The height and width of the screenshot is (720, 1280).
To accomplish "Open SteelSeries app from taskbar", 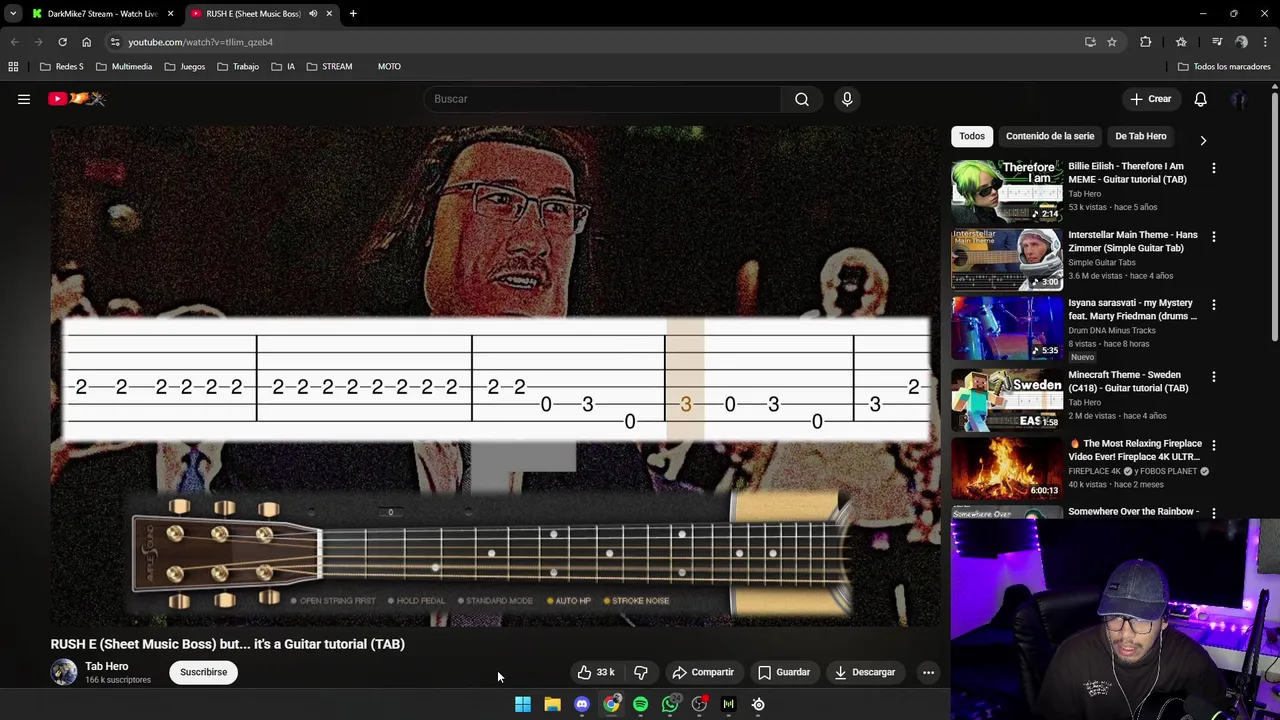I will [758, 705].
